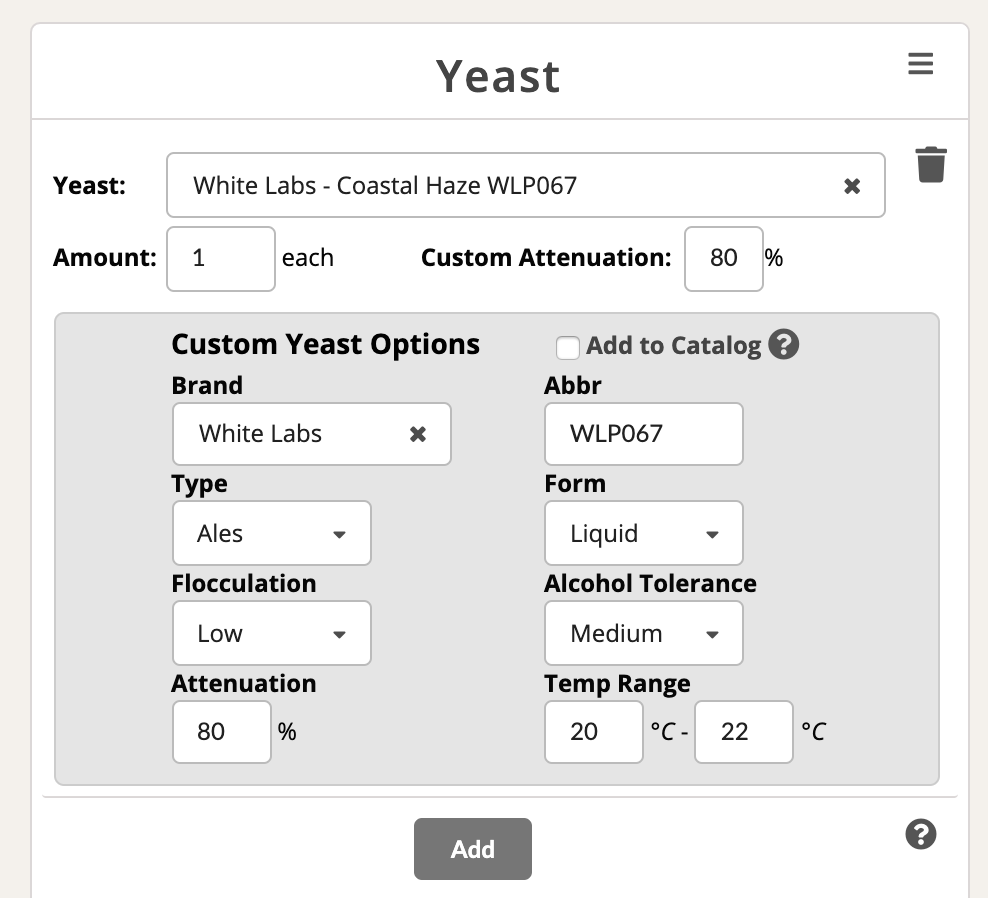Select the Abbr field containing WLP067
This screenshot has width=988, height=898.
coord(643,434)
